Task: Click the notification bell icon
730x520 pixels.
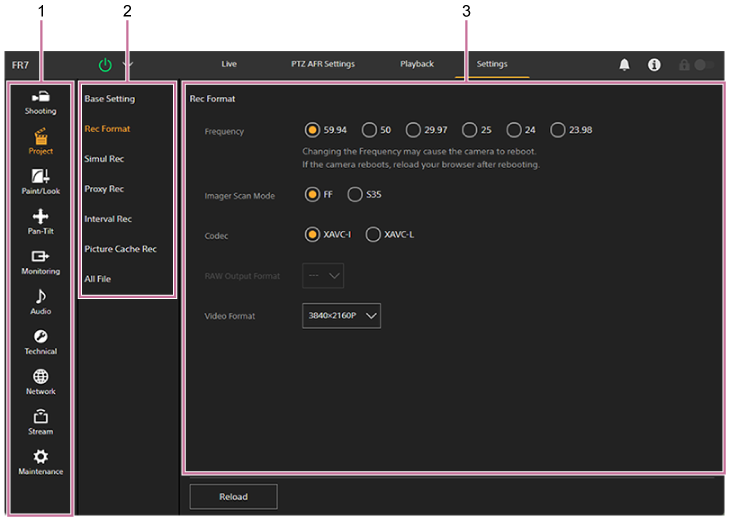Action: [624, 65]
